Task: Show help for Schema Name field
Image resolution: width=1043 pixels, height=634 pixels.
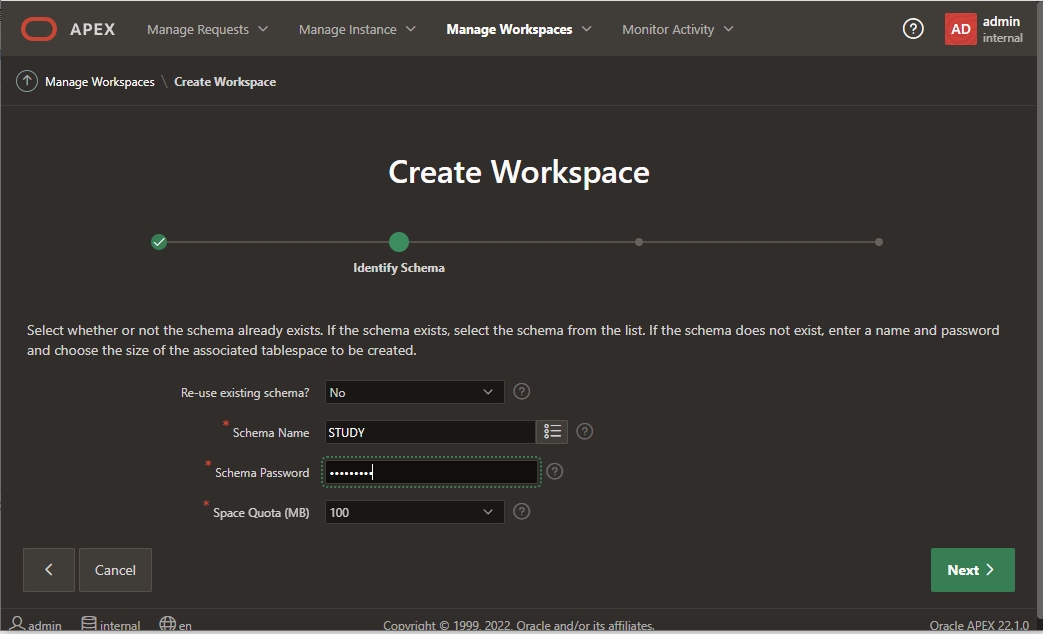Action: click(585, 432)
